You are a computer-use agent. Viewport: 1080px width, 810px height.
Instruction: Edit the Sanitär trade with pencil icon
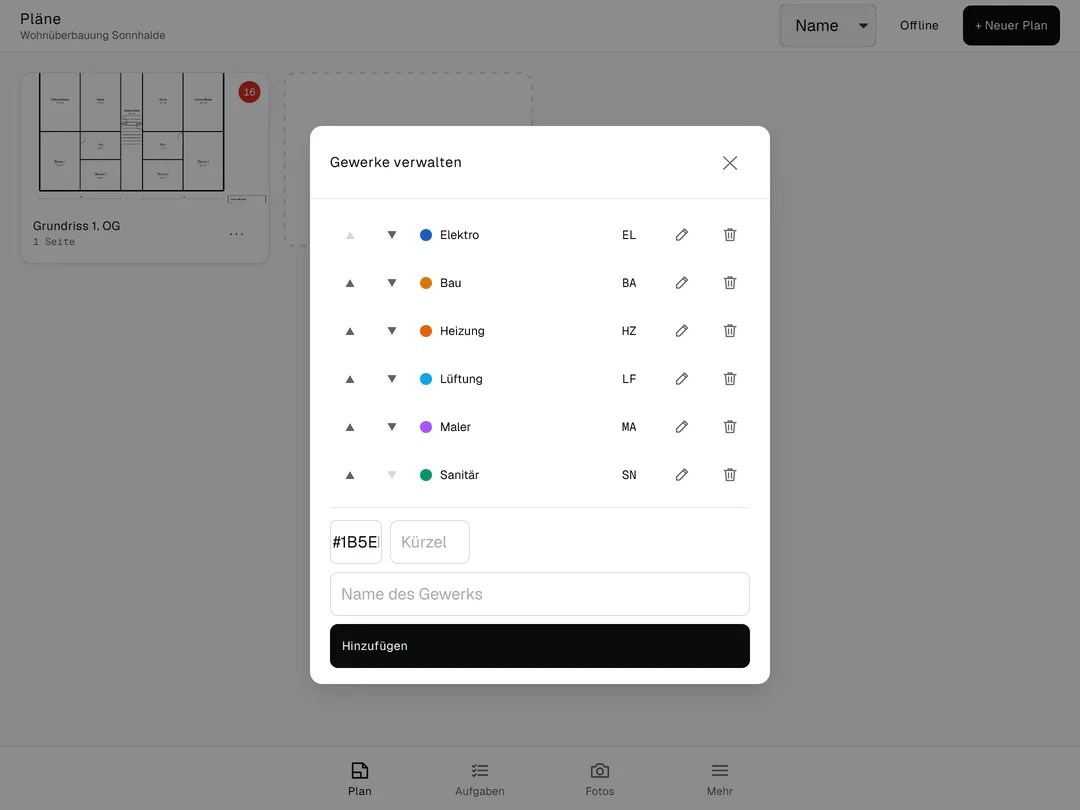pos(681,475)
